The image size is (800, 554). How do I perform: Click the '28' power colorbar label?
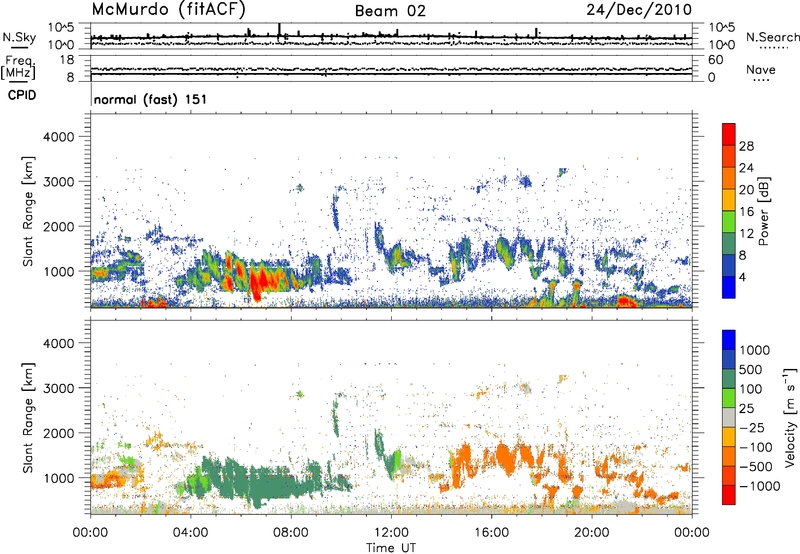click(746, 146)
